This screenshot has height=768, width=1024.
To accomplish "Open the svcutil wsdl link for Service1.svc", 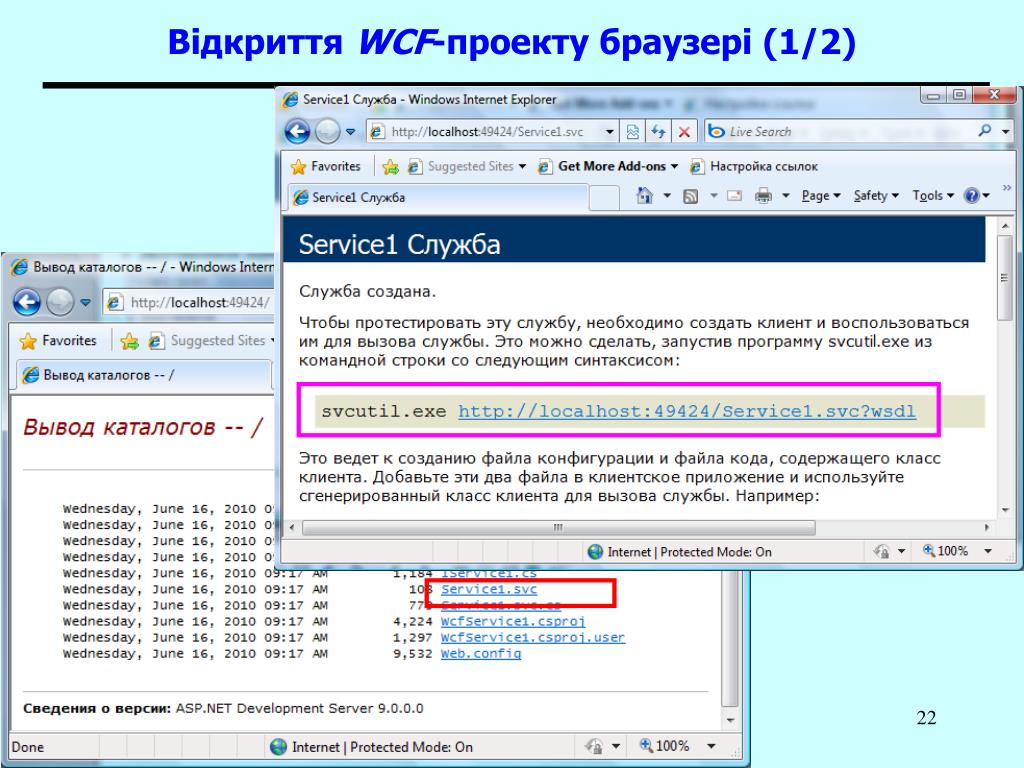I will tap(686, 411).
